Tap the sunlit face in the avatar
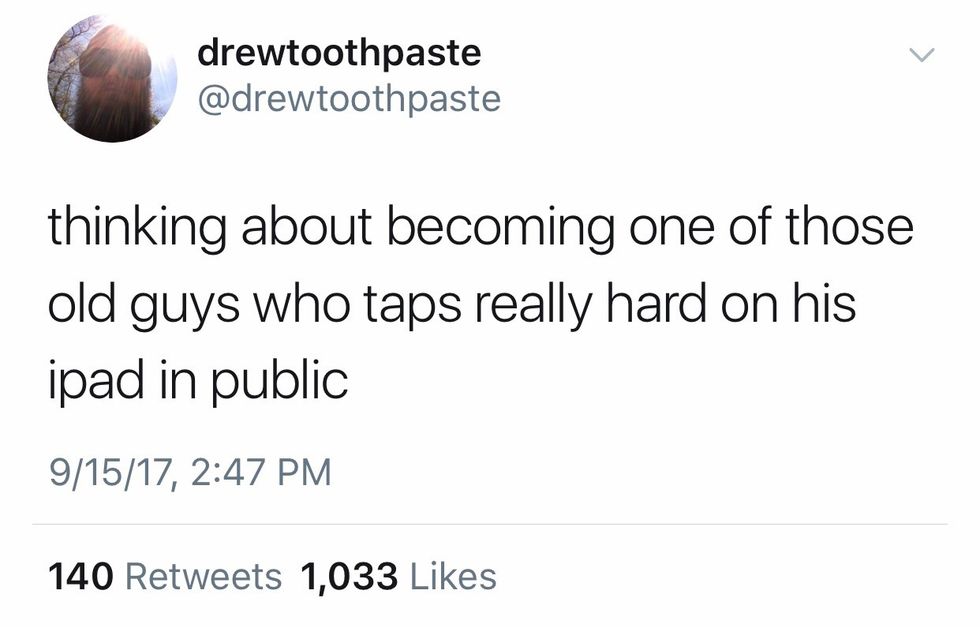980x627 pixels. (x=116, y=69)
